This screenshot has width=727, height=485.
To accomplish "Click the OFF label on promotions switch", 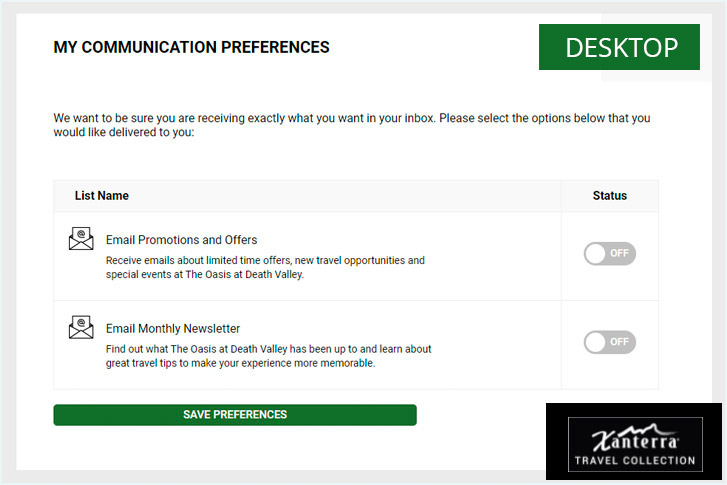I will tap(619, 253).
